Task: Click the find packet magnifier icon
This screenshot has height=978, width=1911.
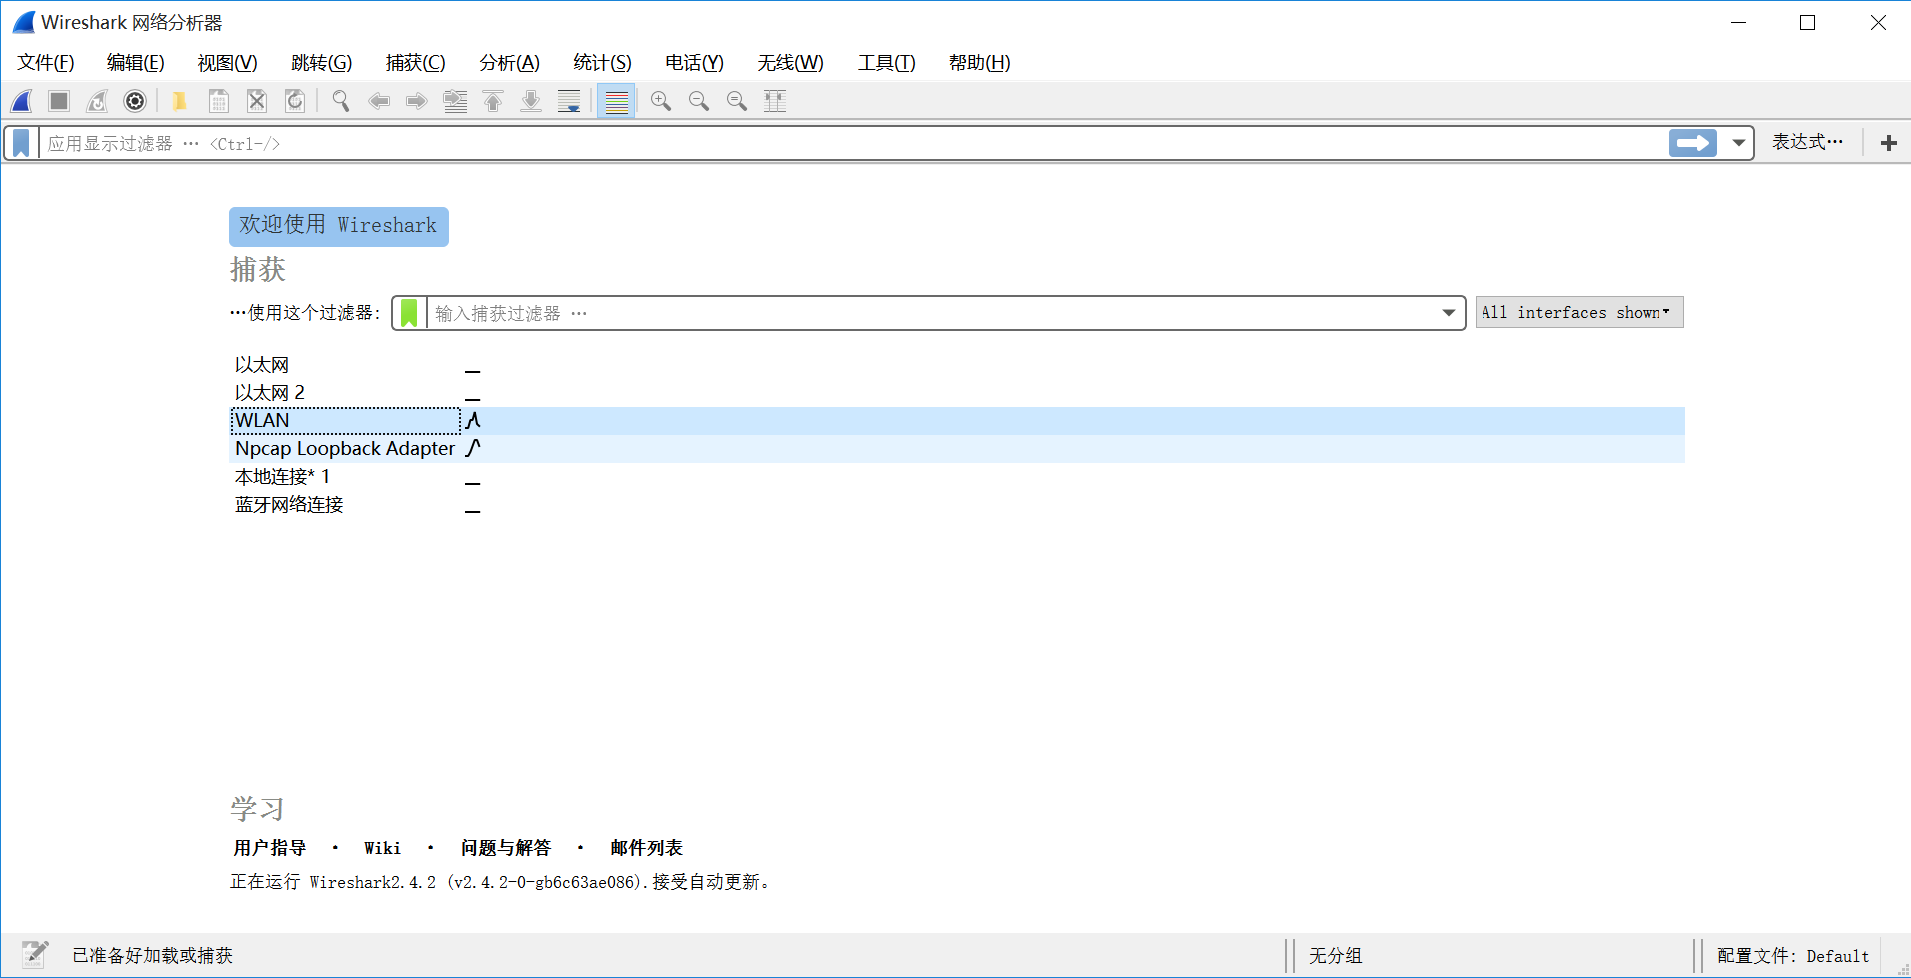Action: pyautogui.click(x=341, y=101)
